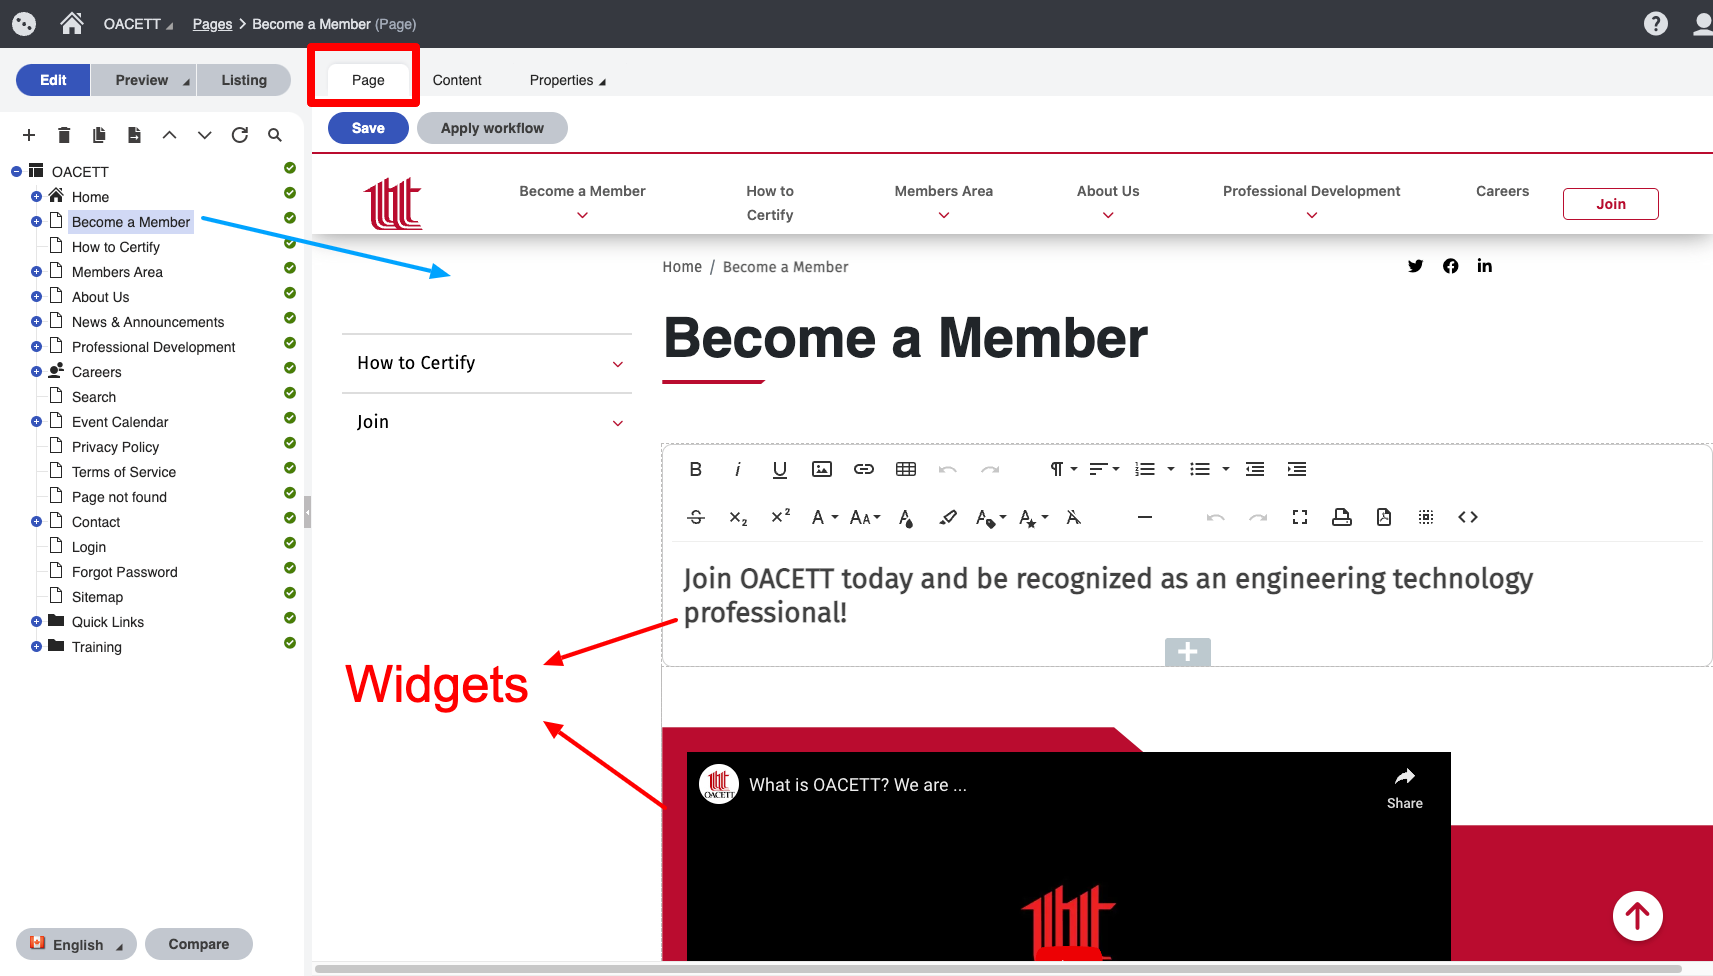1713x976 pixels.
Task: Toggle underline formatting
Action: pyautogui.click(x=780, y=469)
